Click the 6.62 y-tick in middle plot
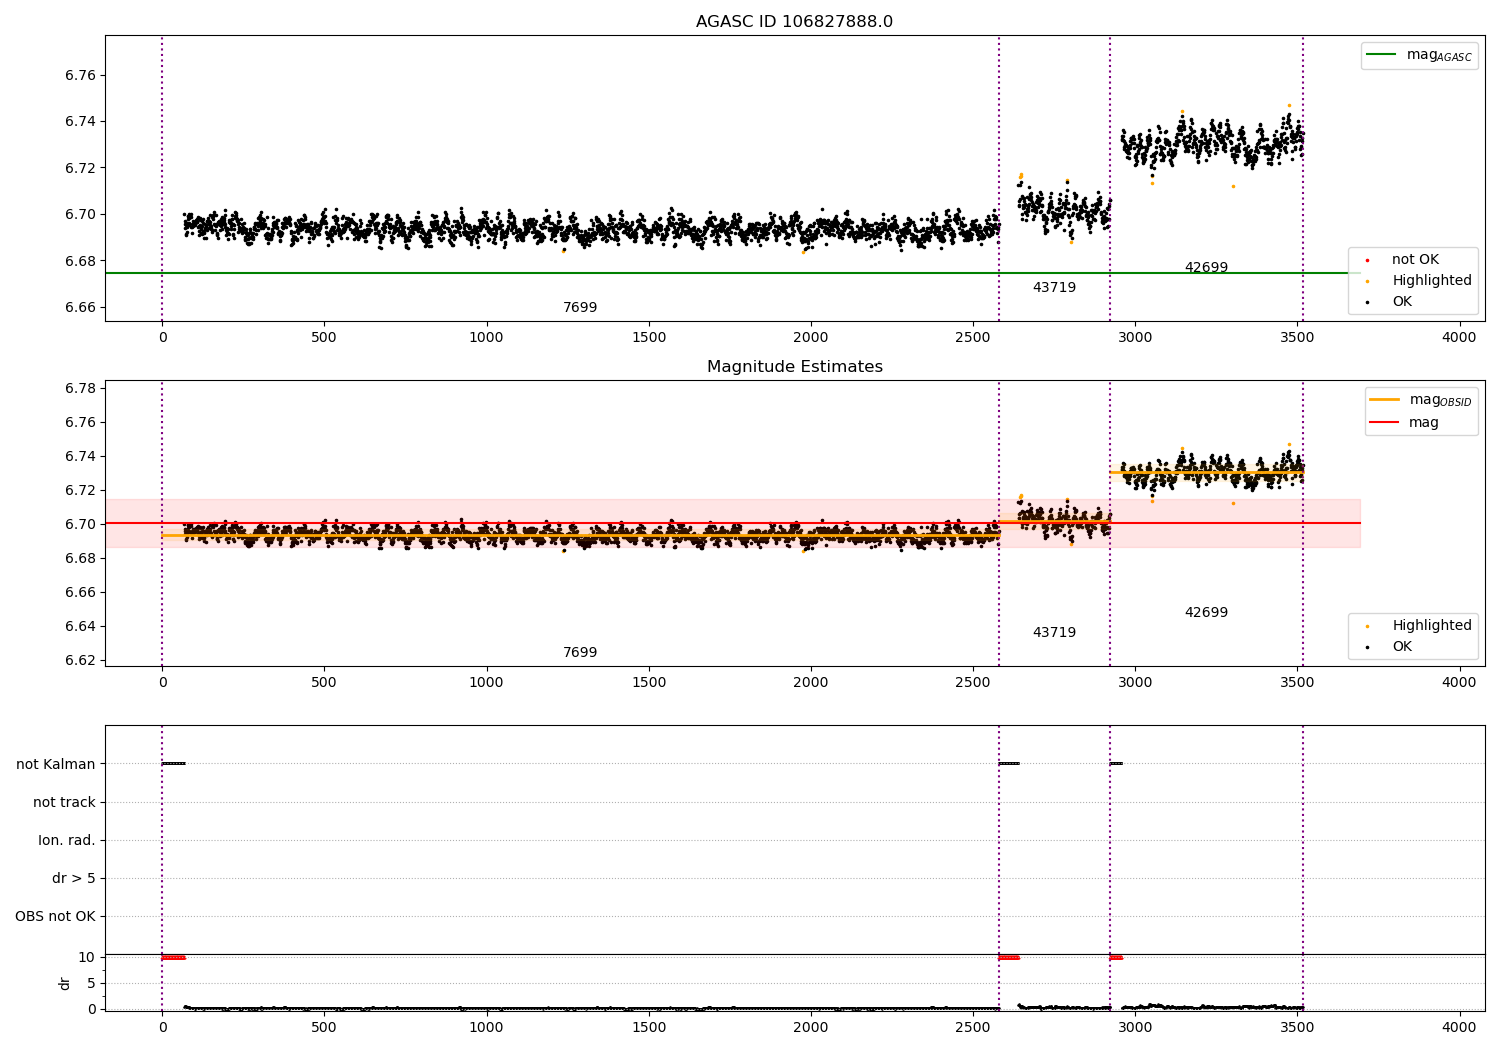The width and height of the screenshot is (1500, 1050). coord(80,660)
